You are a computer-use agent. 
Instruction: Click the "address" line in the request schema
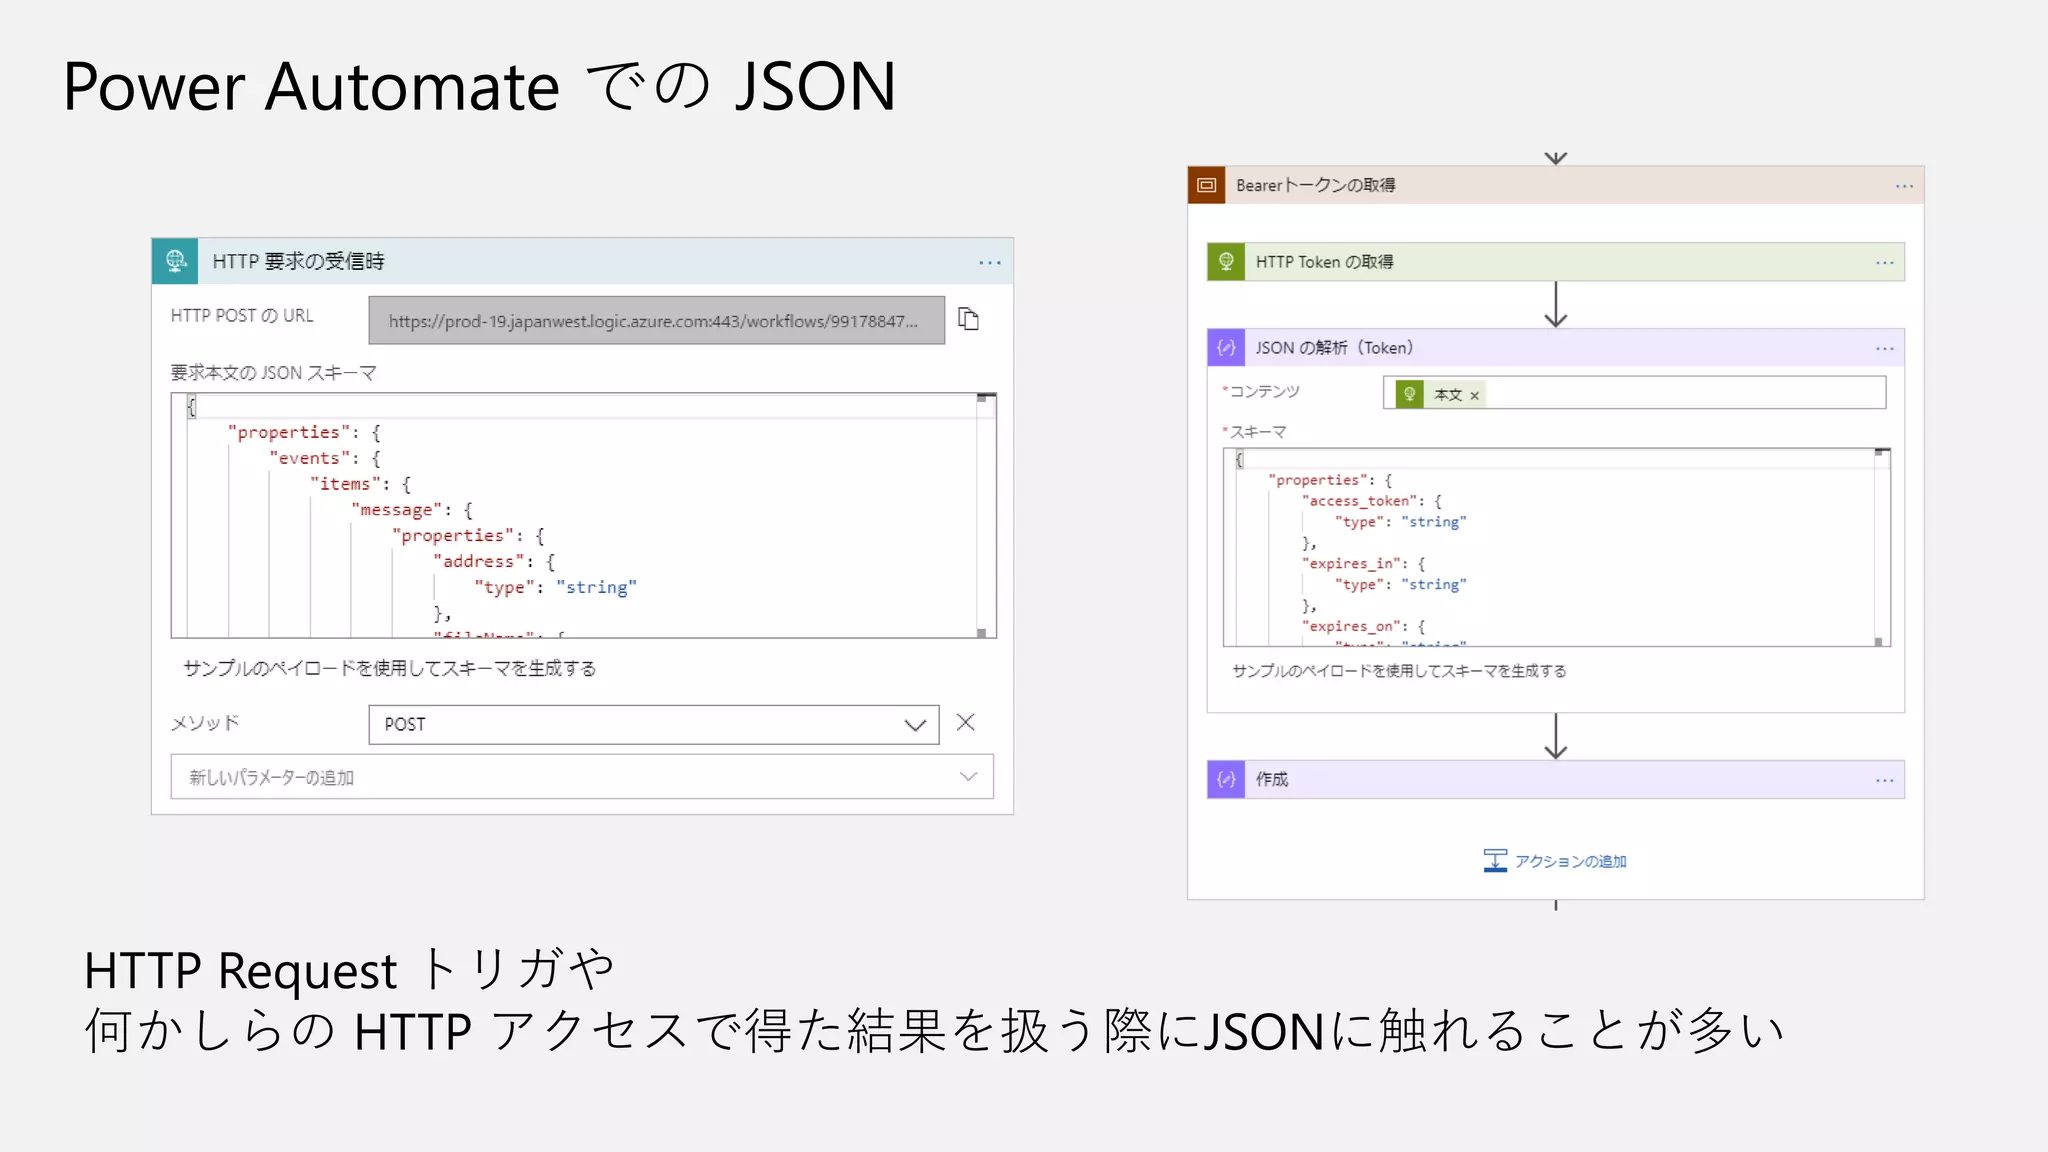coord(494,562)
